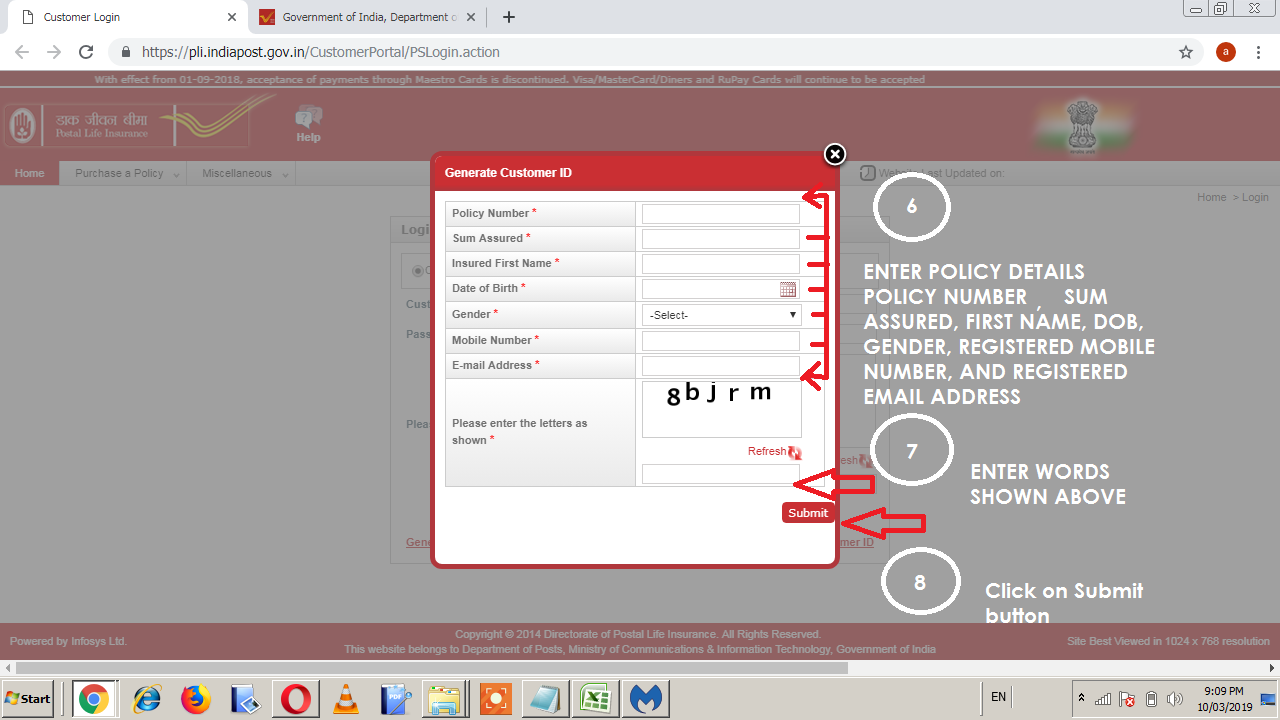Click the Refresh text link below the captcha

tap(764, 451)
